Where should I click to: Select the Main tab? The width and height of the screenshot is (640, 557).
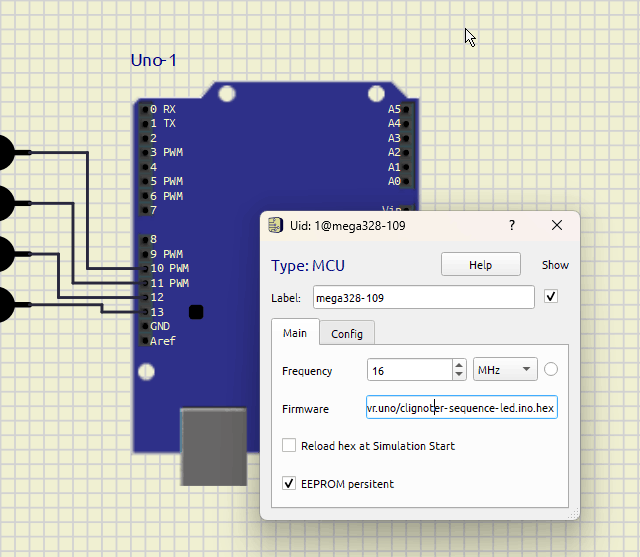(295, 333)
